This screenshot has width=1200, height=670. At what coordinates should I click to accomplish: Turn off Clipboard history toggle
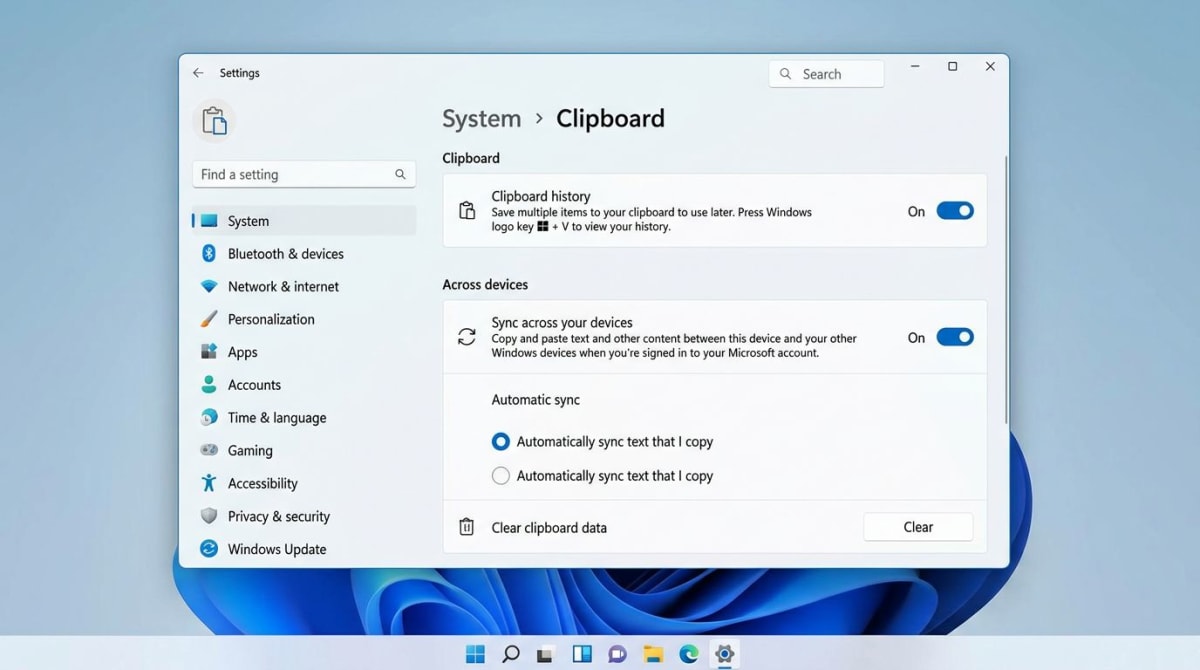[x=955, y=211]
